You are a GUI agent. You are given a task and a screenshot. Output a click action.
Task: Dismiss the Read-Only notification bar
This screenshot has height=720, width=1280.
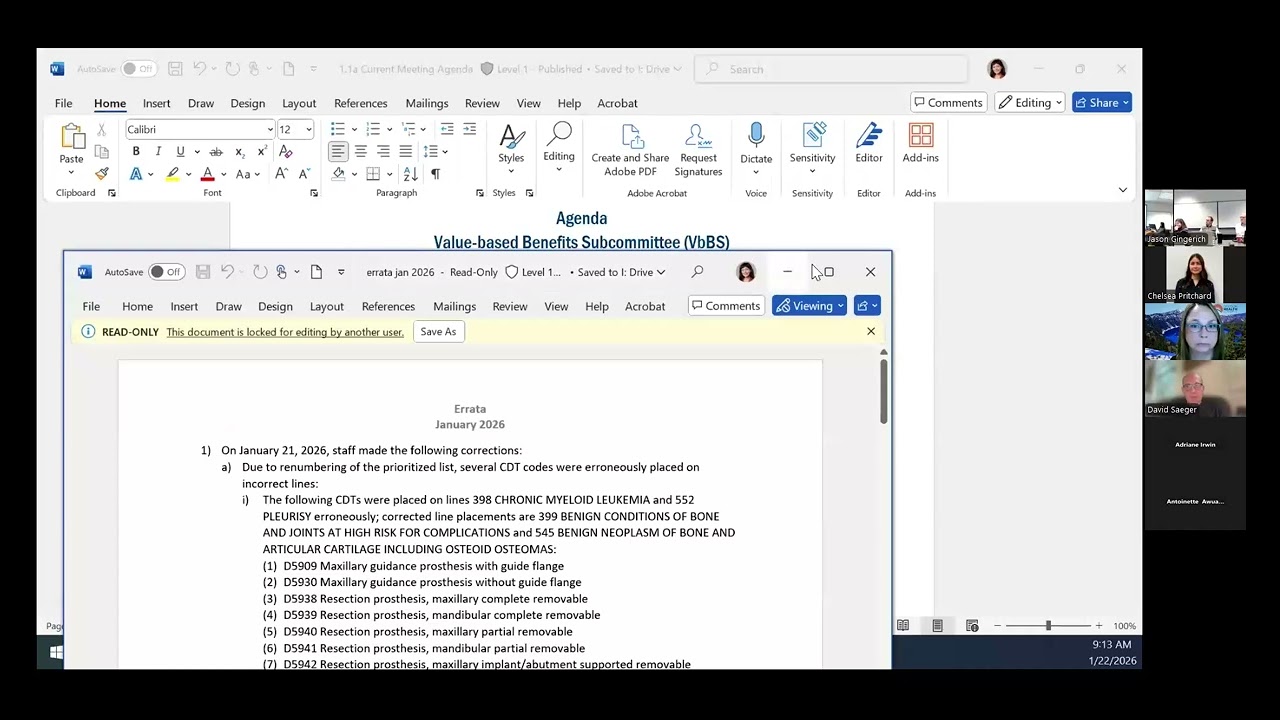point(871,331)
